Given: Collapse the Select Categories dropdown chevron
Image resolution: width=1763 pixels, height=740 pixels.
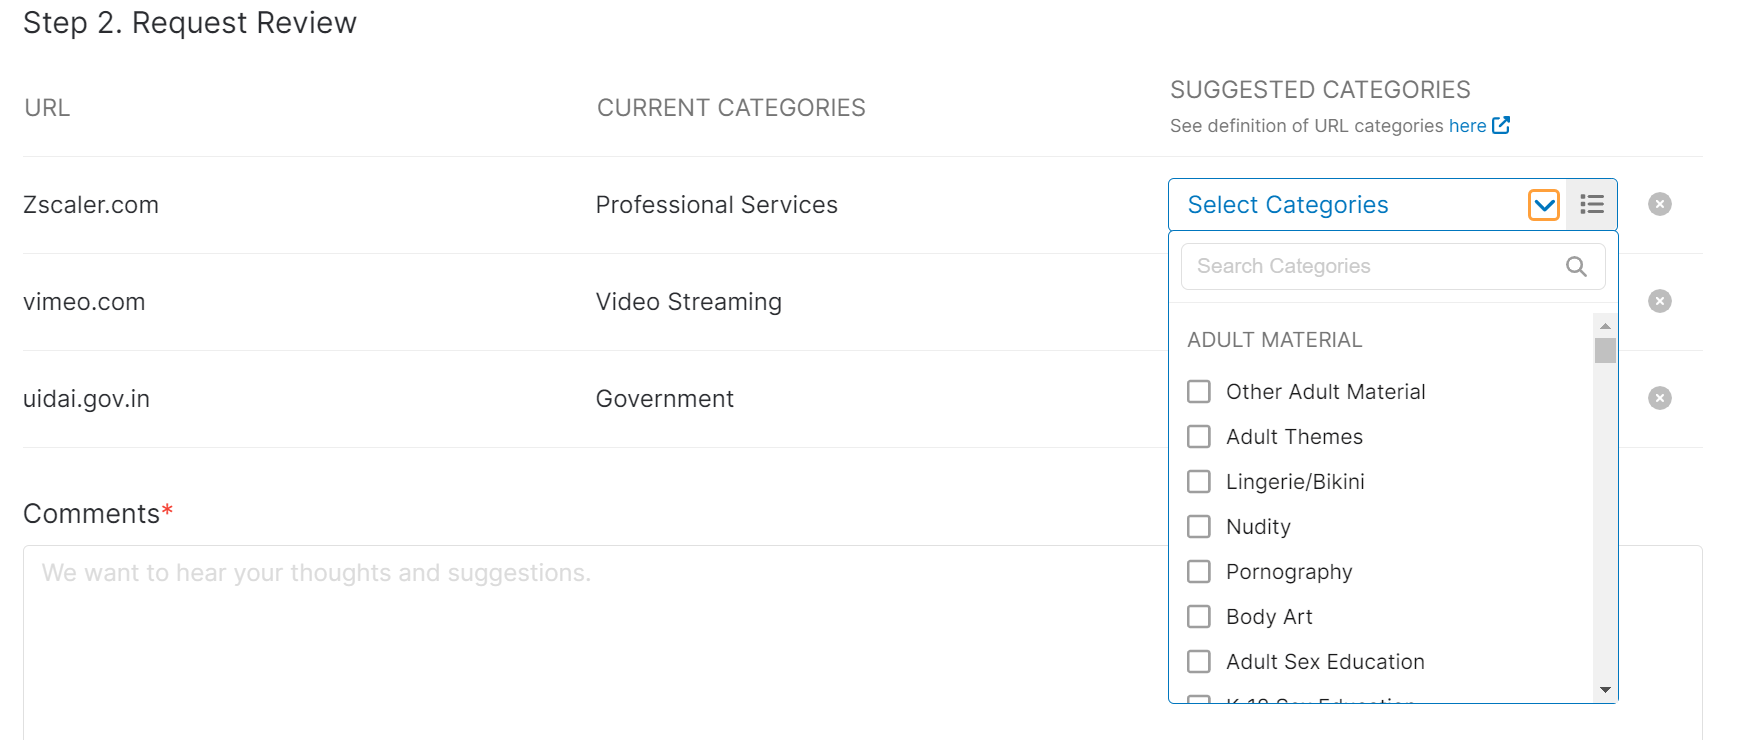Looking at the screenshot, I should [x=1544, y=205].
